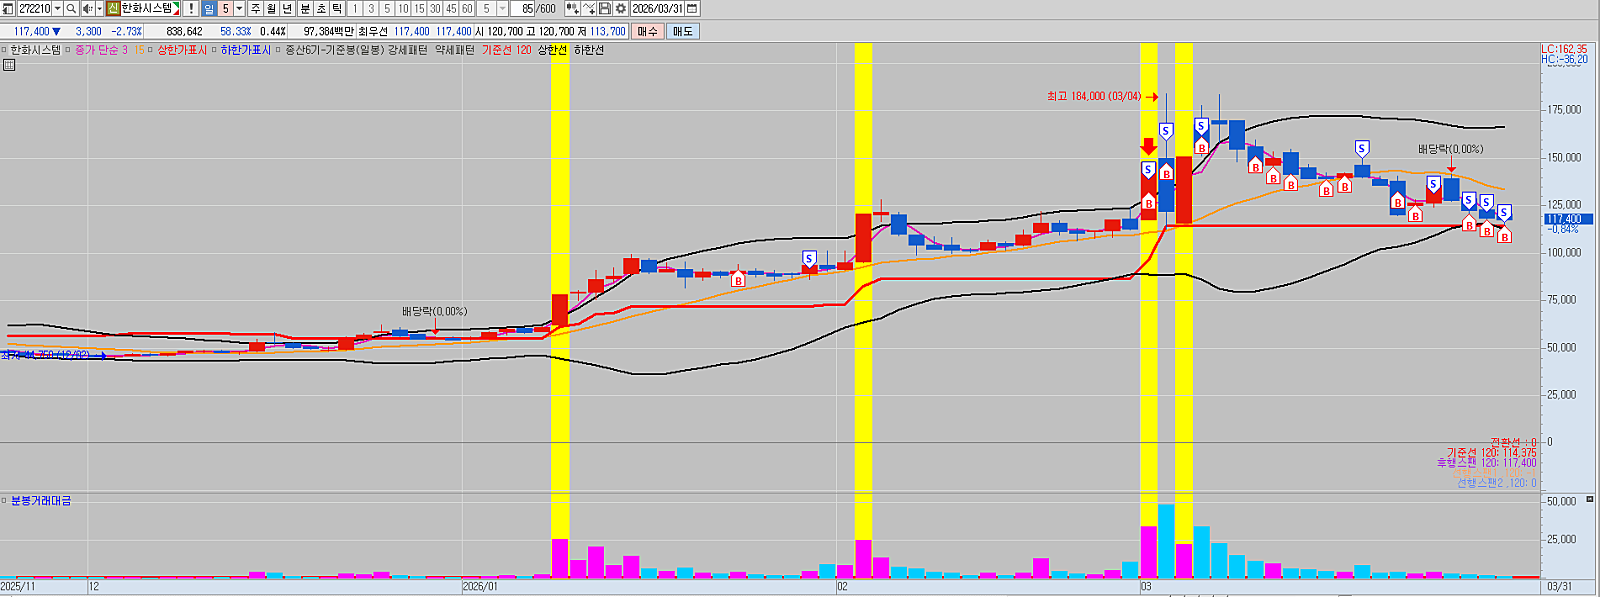The height and width of the screenshot is (597, 1600).
Task: Click the speaker sound icon
Action: click(x=87, y=8)
